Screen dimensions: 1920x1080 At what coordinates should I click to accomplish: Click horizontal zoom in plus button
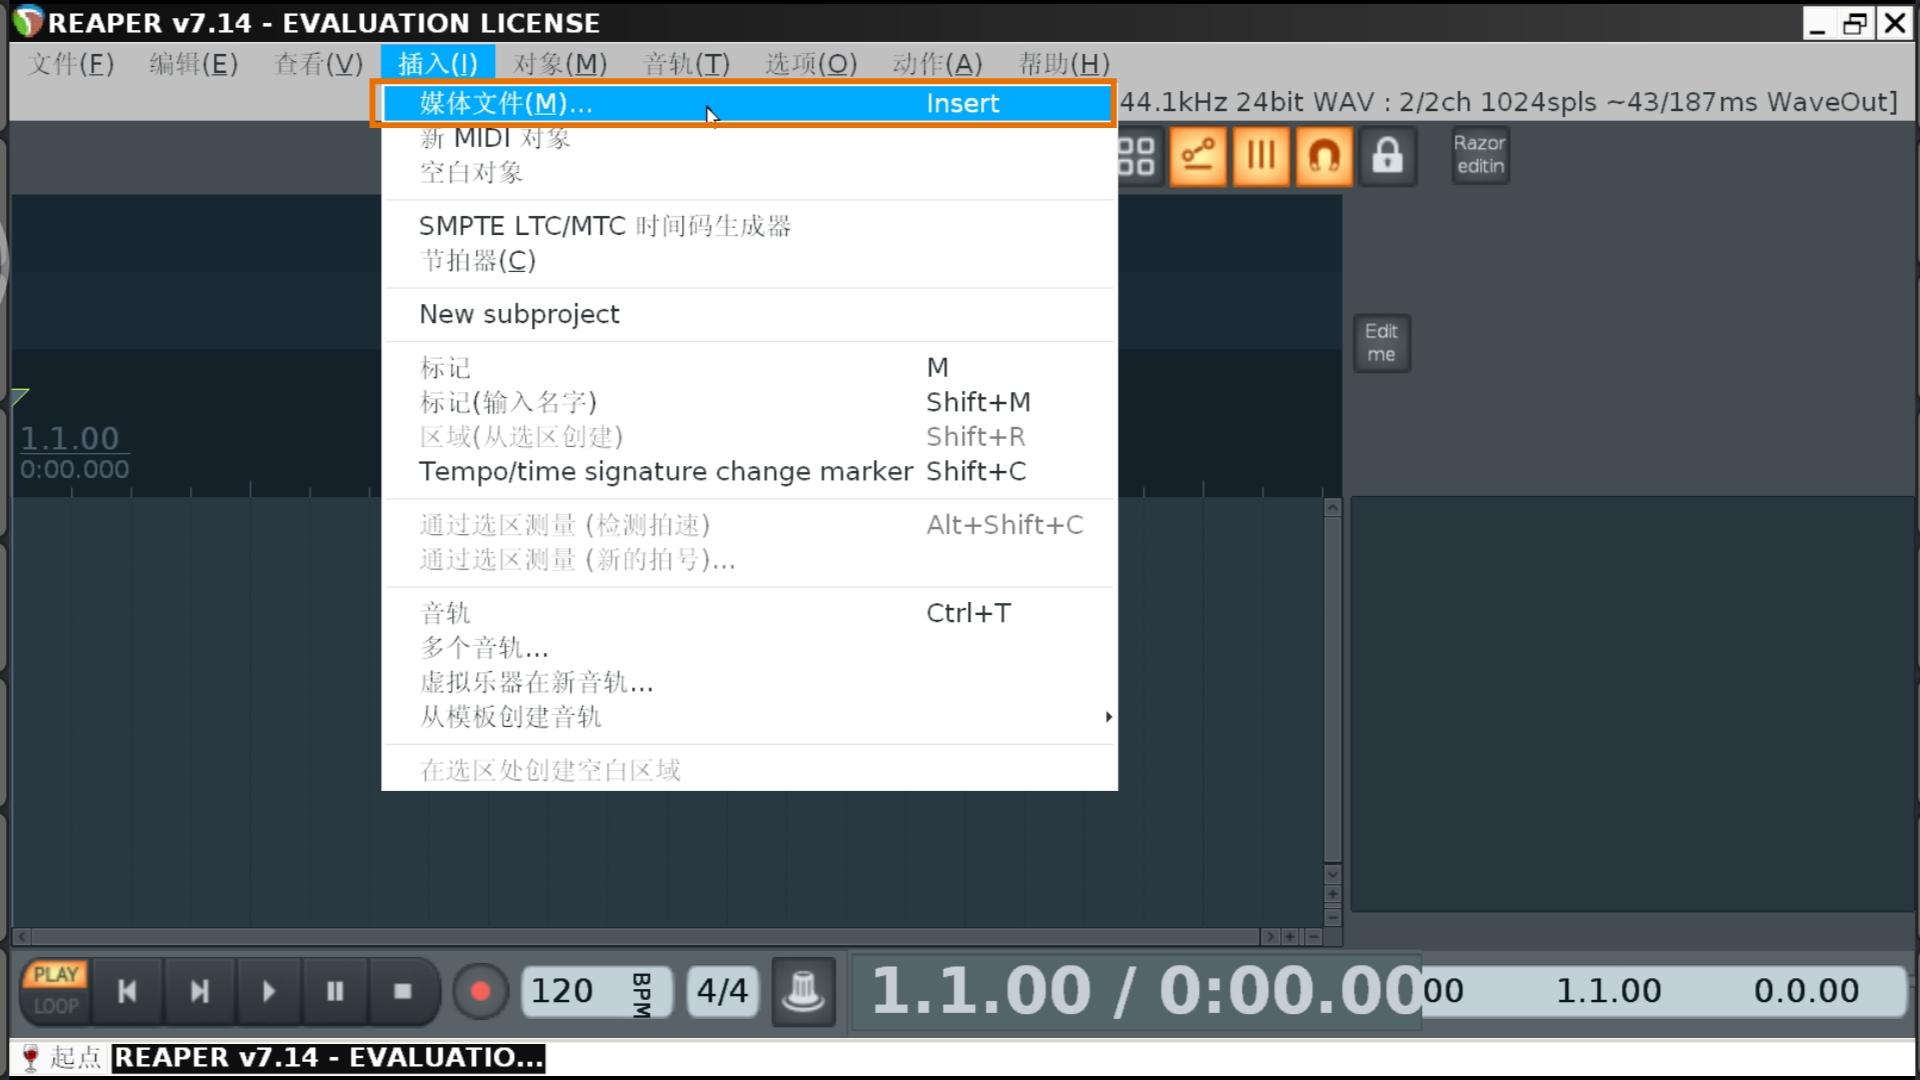click(1290, 937)
